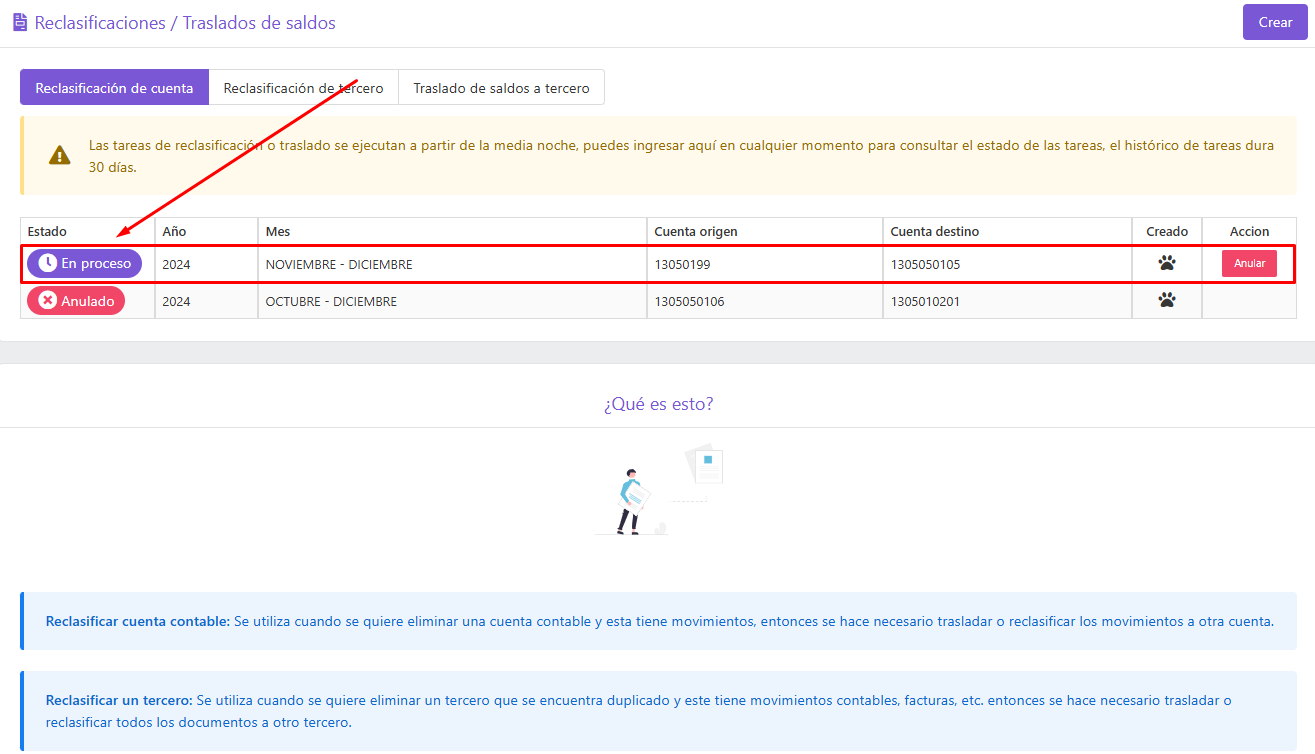Select destination account 1305010201 cell
Screen dimensions: 1315x754
point(1007,301)
